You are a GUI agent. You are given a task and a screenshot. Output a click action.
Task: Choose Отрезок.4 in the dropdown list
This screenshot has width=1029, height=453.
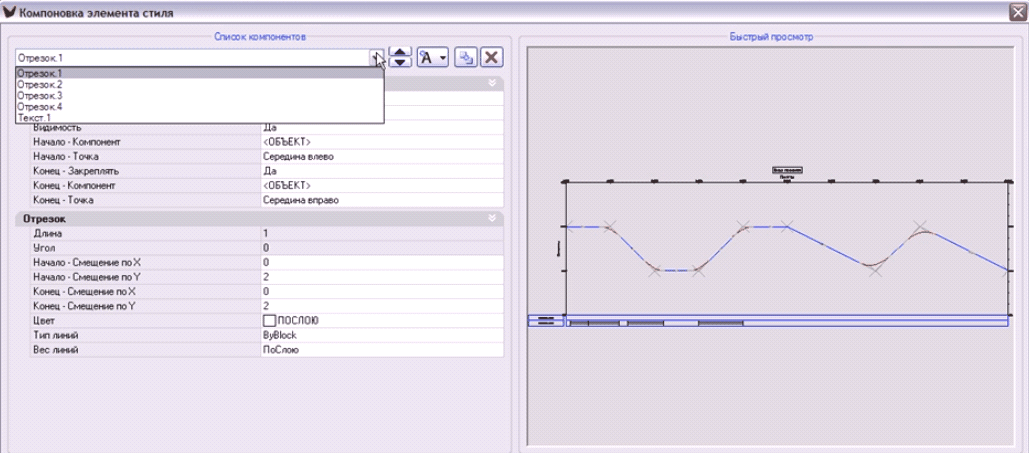pos(40,107)
